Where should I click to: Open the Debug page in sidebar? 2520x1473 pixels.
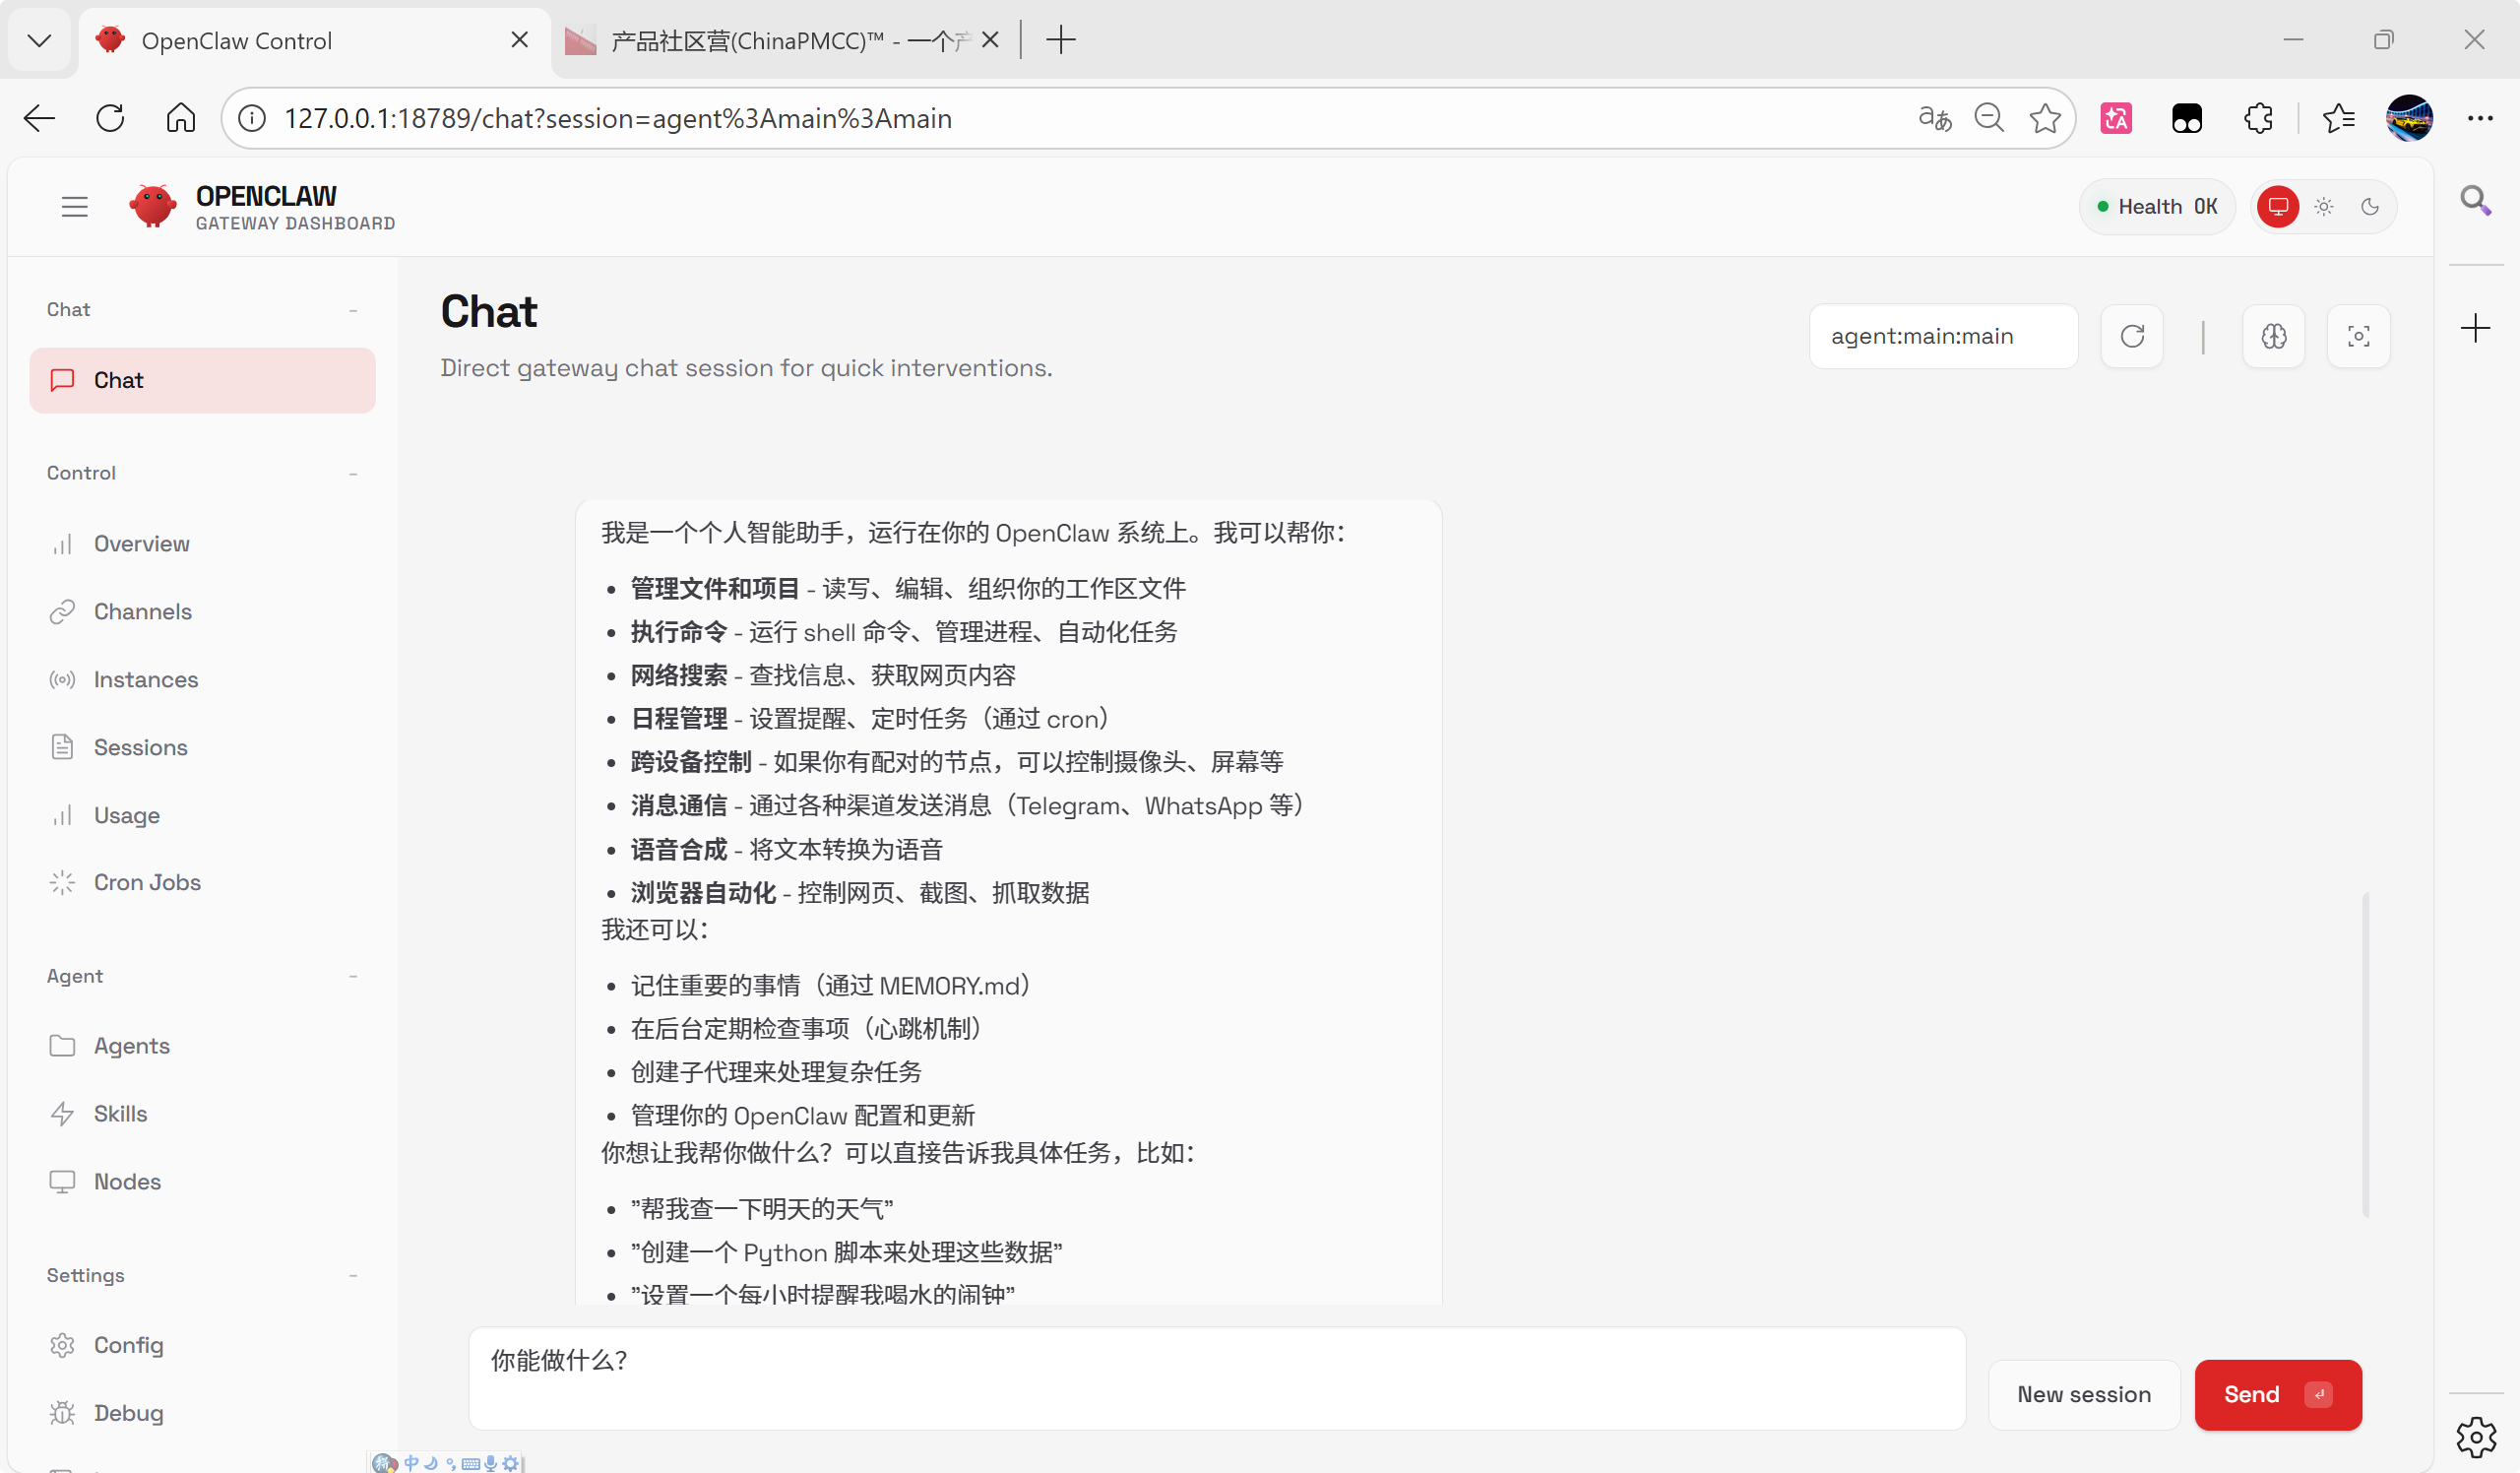coord(128,1412)
